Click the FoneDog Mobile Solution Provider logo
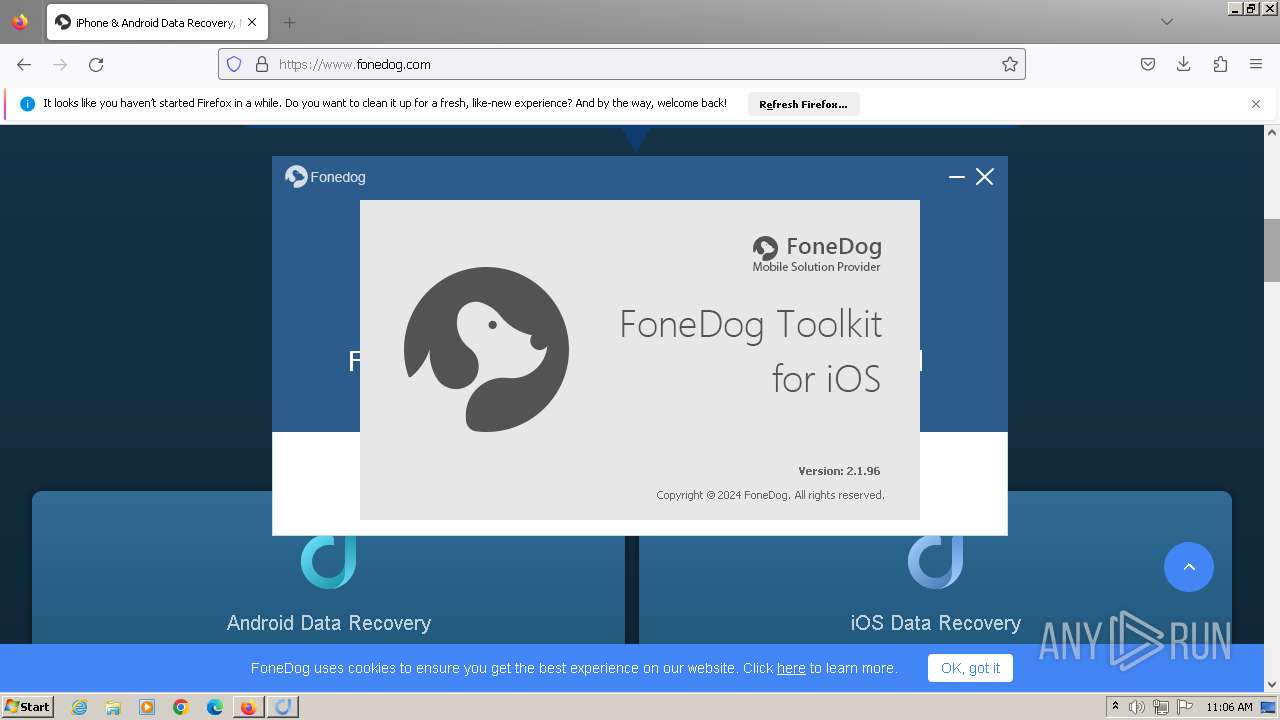The height and width of the screenshot is (720, 1280). pyautogui.click(x=817, y=254)
